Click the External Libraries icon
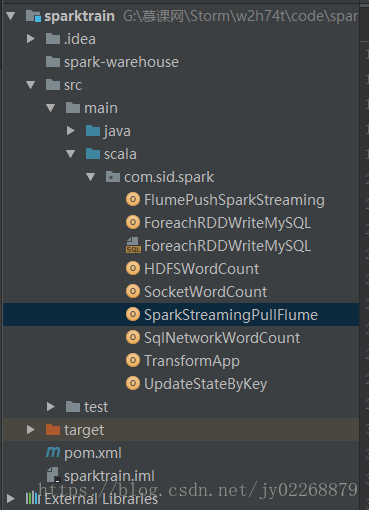This screenshot has width=369, height=510. (33, 499)
